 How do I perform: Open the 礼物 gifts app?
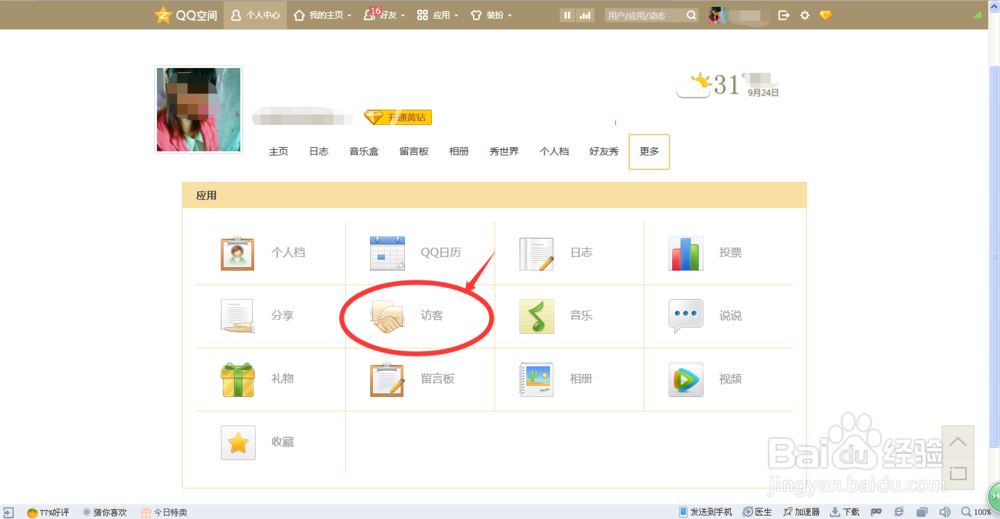[238, 379]
